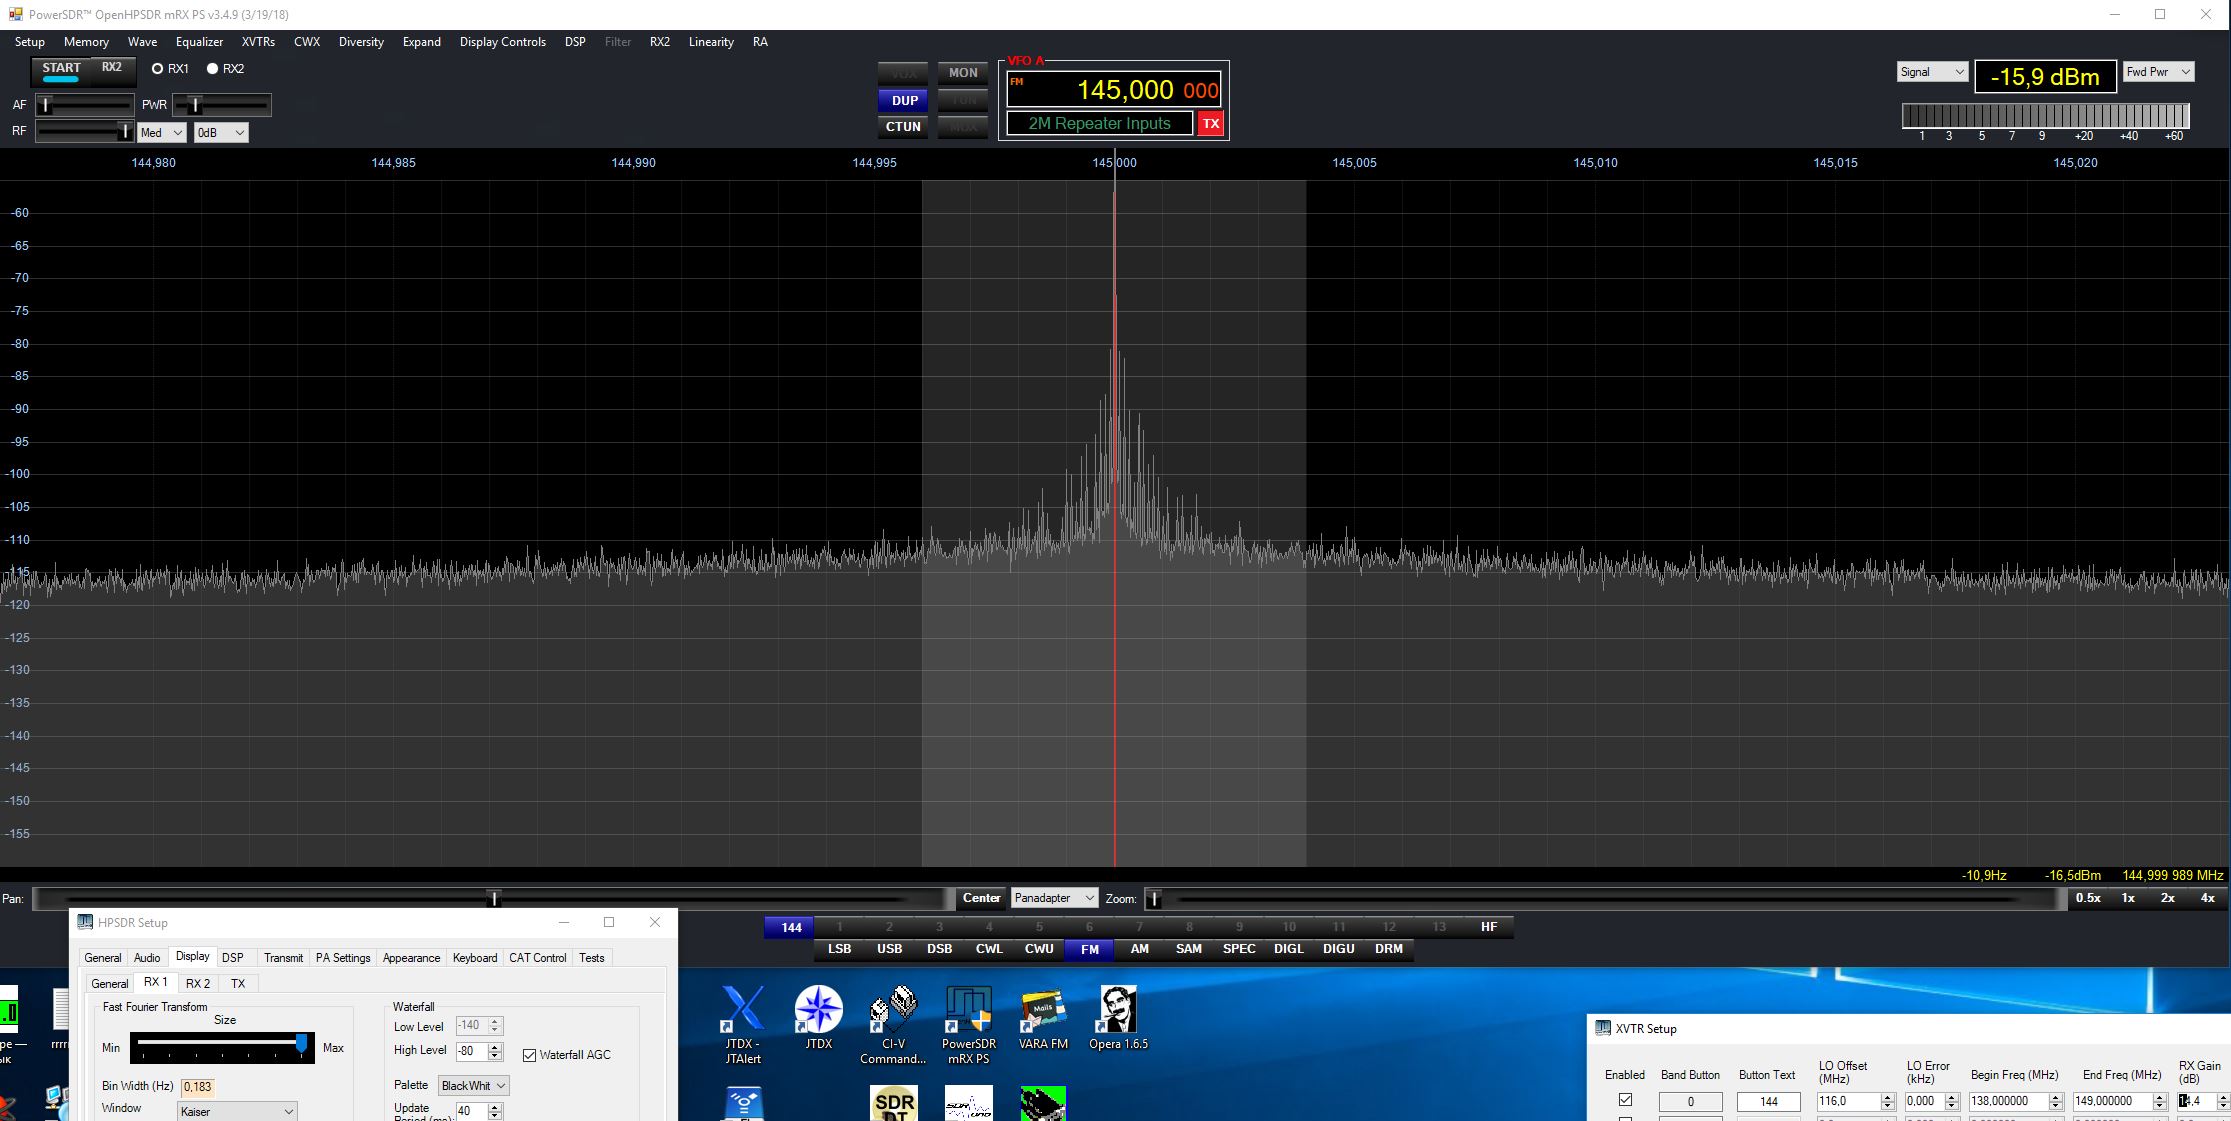
Task: Open the CI-V Commander desktop icon
Action: (893, 1010)
